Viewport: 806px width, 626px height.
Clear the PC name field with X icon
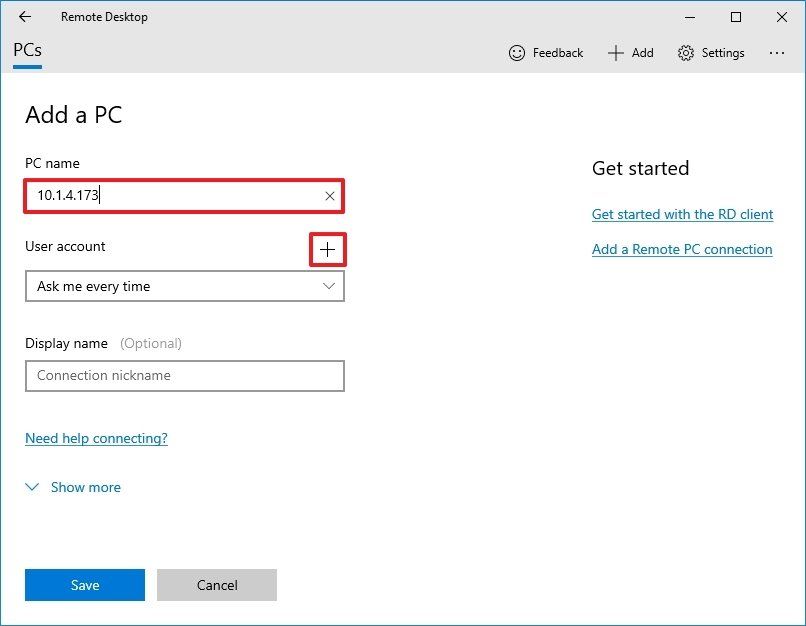point(329,196)
